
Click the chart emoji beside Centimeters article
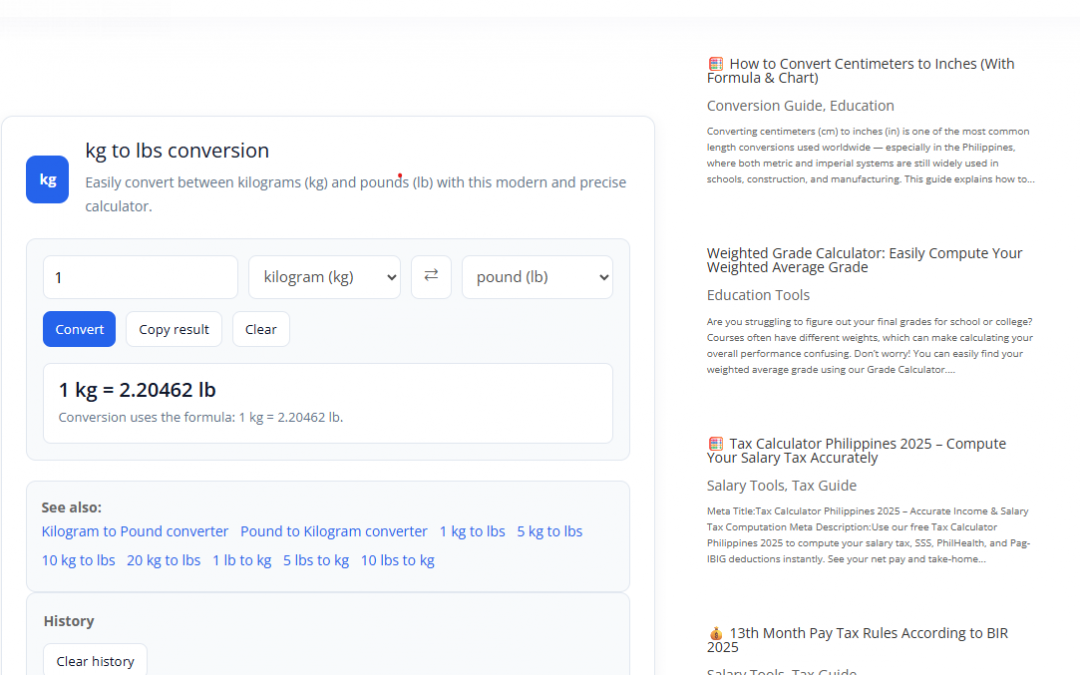715,64
